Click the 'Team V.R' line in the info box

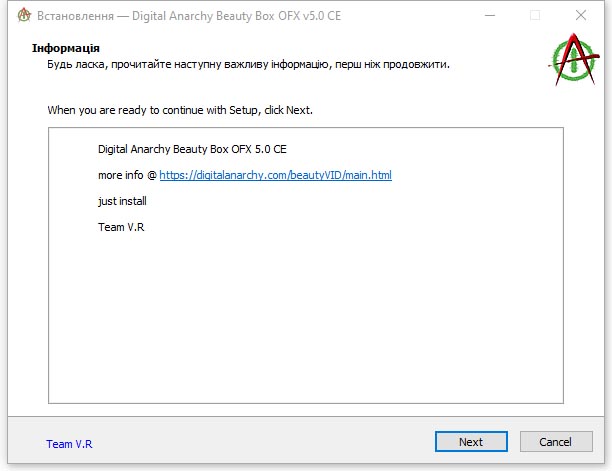pyautogui.click(x=121, y=227)
